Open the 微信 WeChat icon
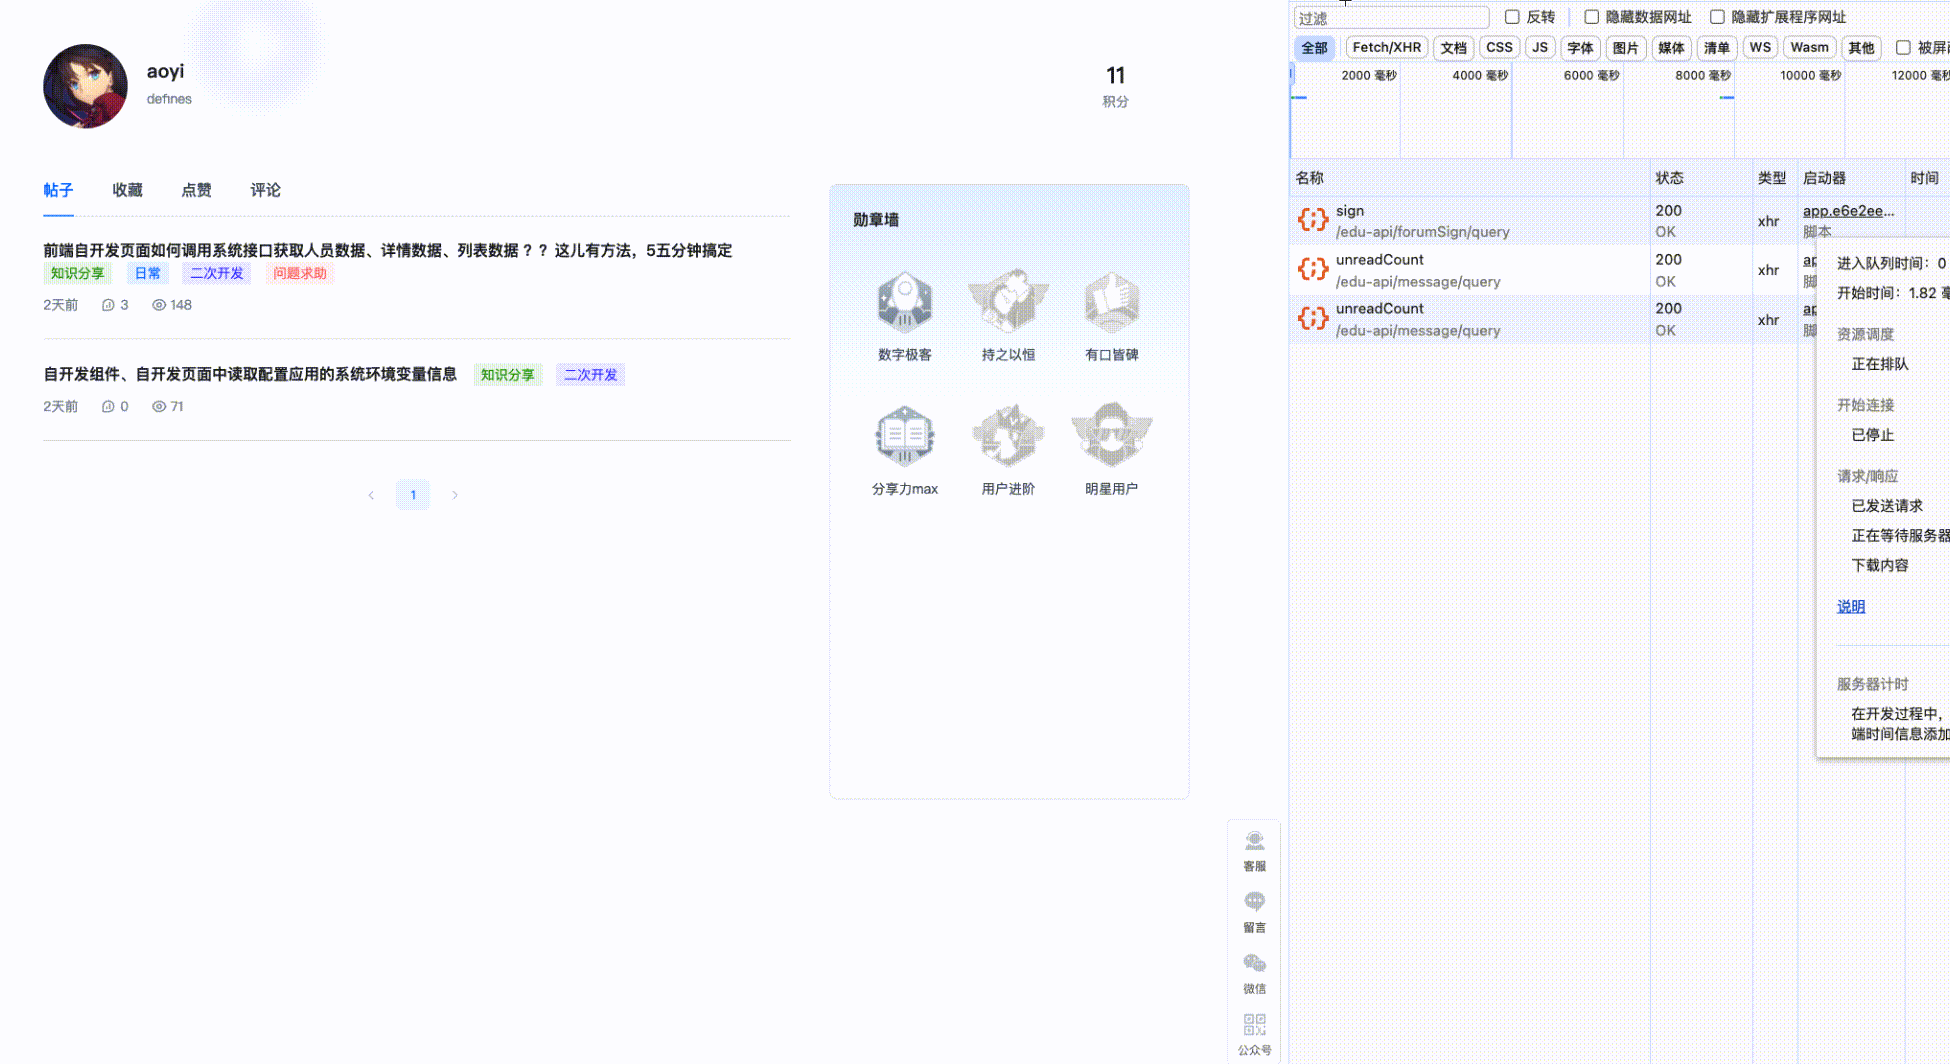This screenshot has height=1064, width=1950. [1254, 963]
